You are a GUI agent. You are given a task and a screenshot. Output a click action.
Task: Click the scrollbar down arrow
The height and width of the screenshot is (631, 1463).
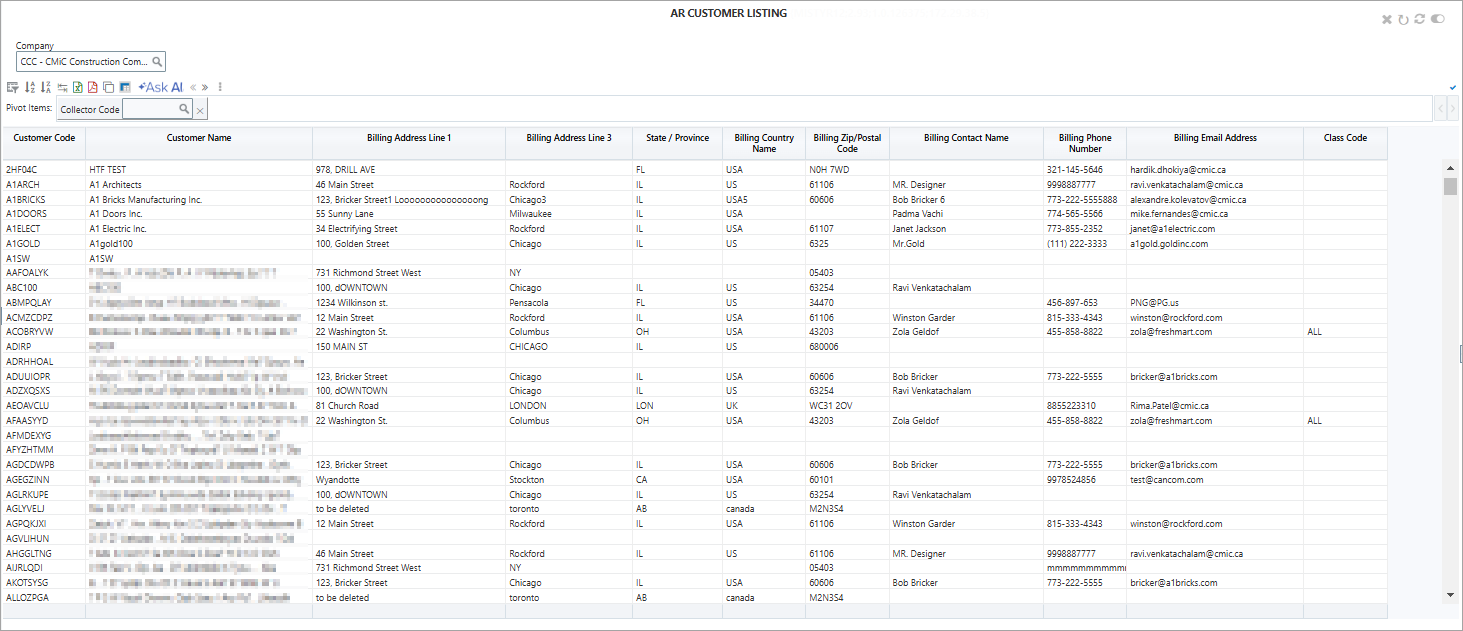pyautogui.click(x=1450, y=595)
